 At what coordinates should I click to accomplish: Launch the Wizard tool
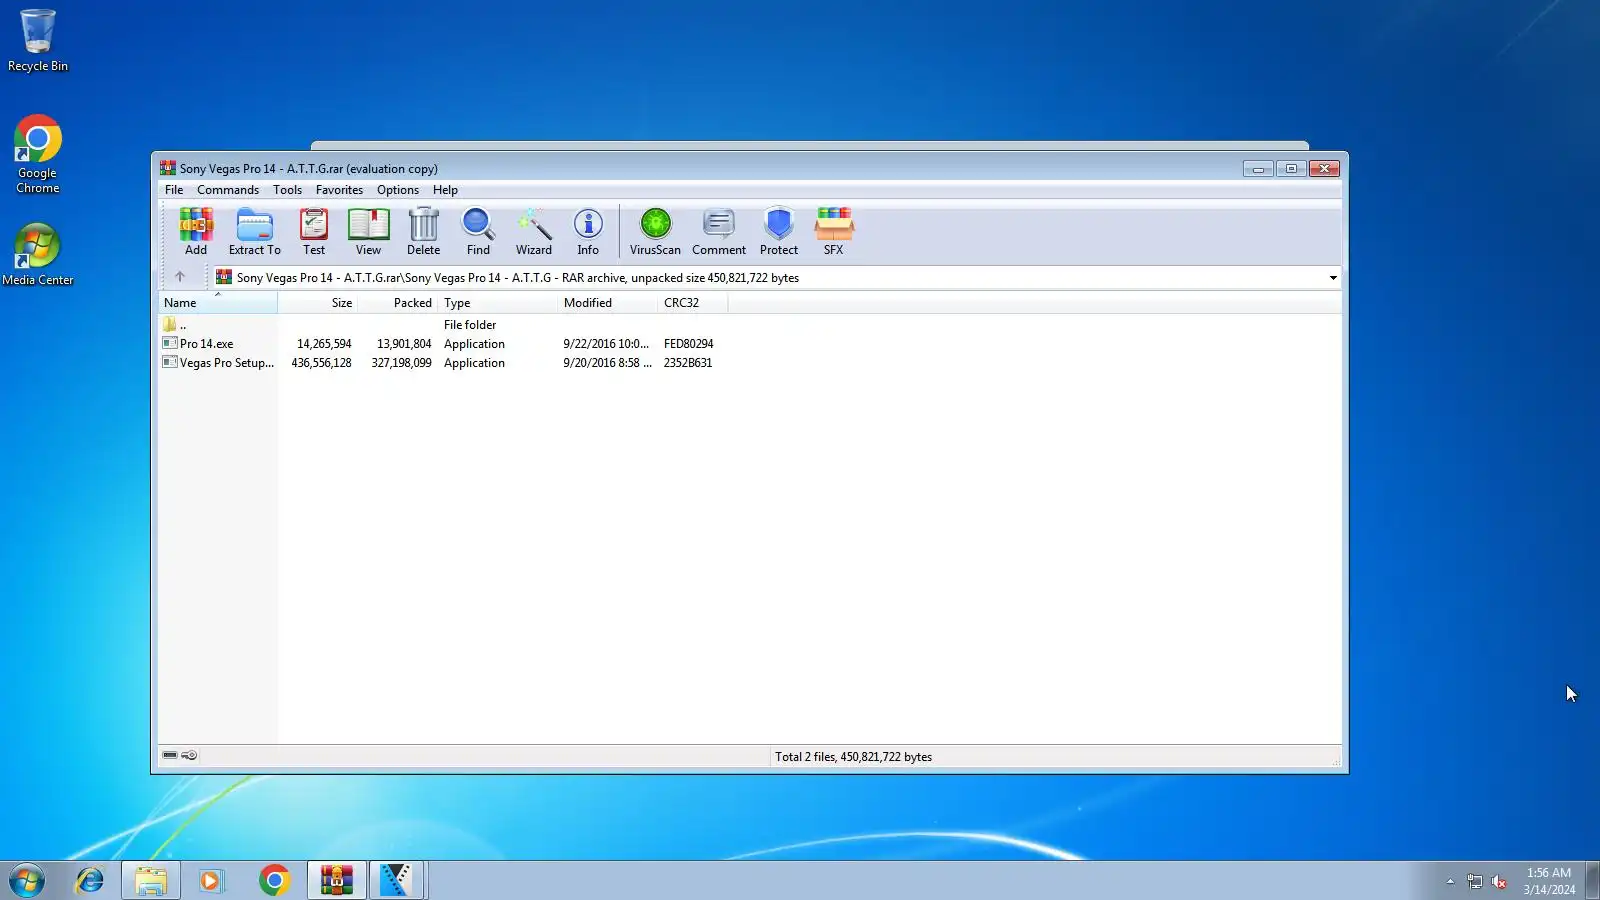point(533,231)
